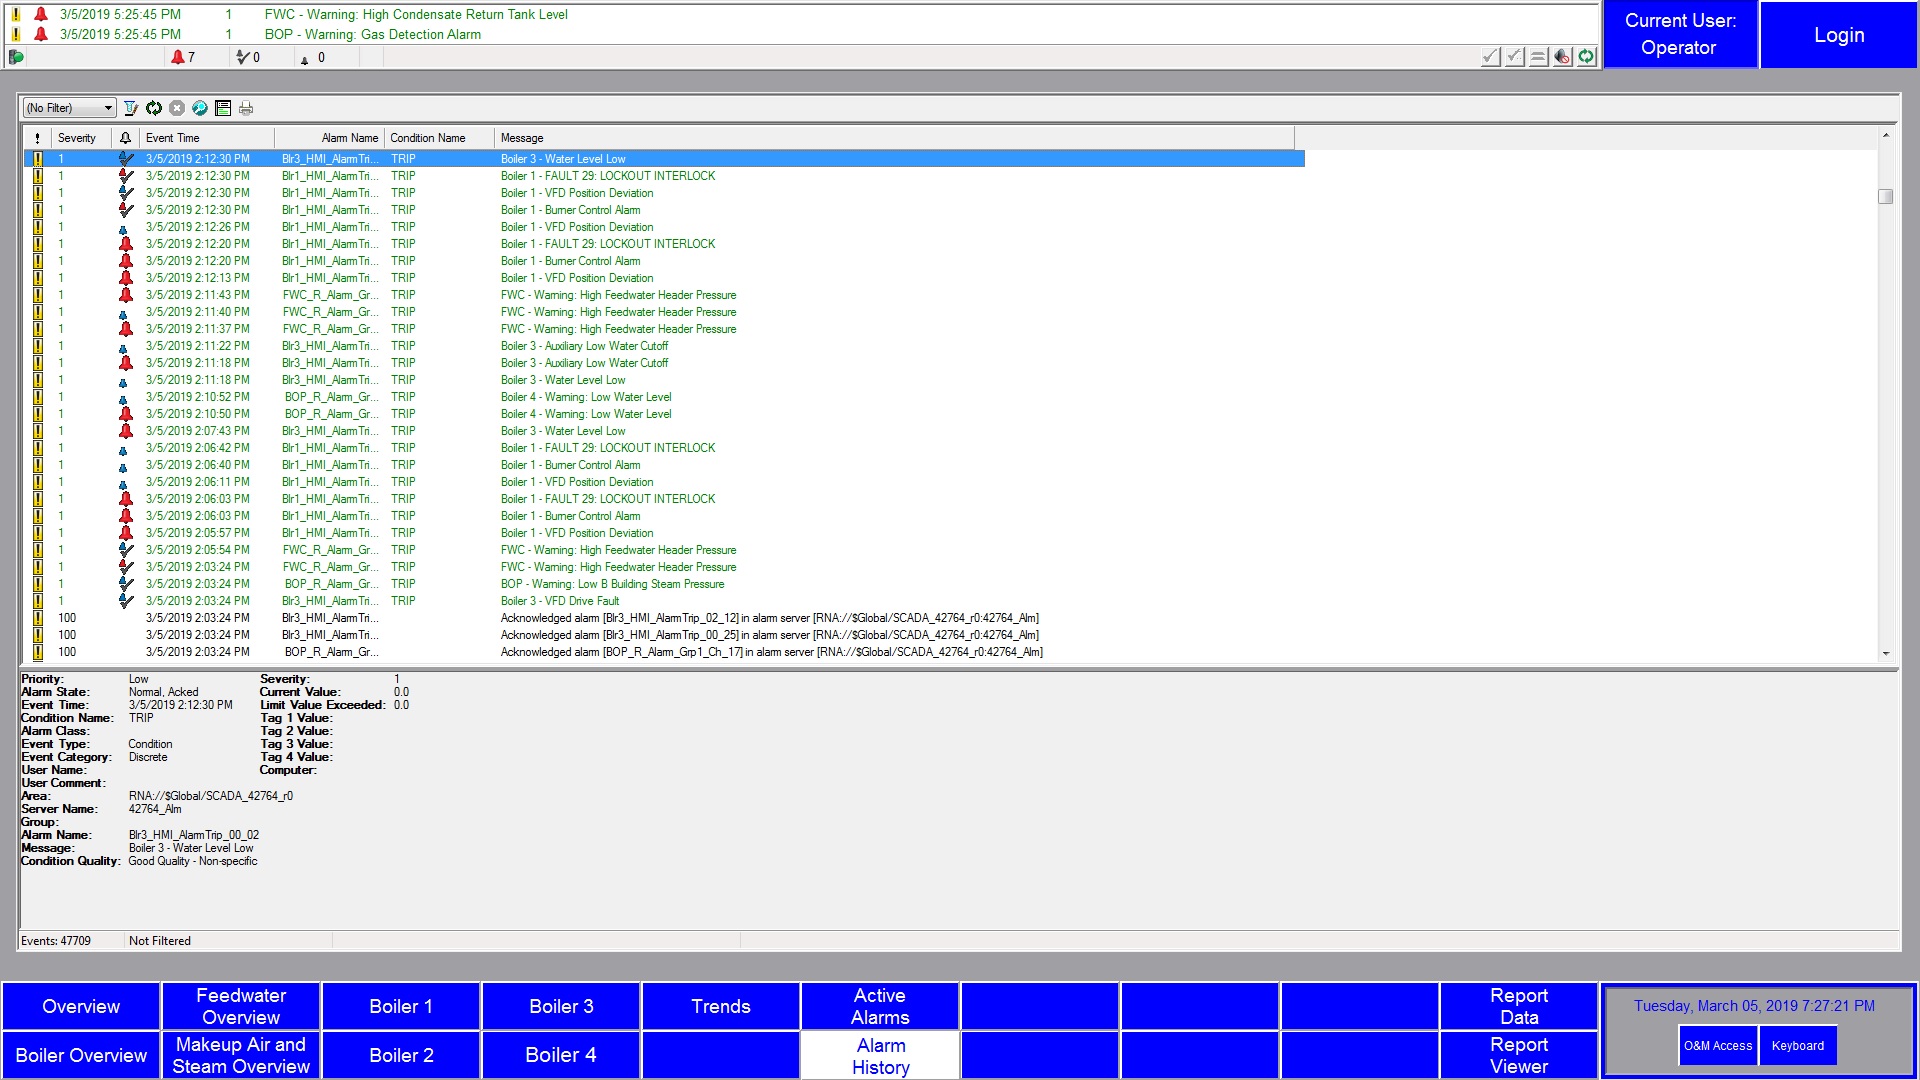Click acknowledge-with-comment checkmark icon in banner
The image size is (1920, 1080).
point(1514,57)
